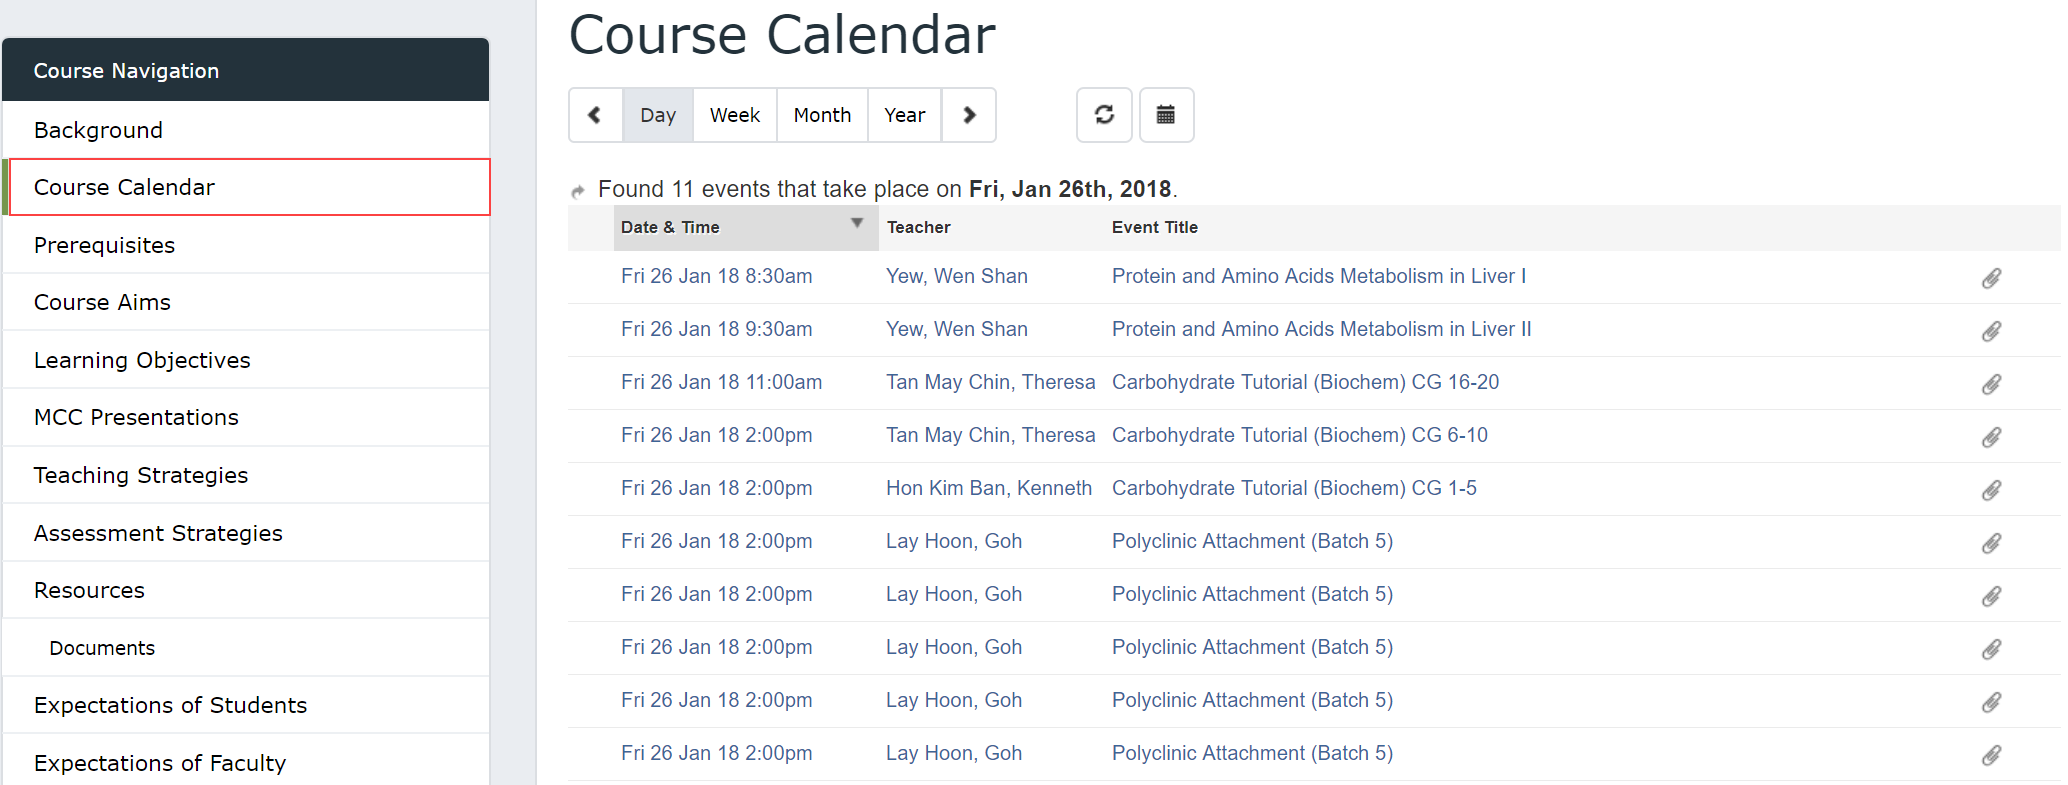The image size is (2068, 785).
Task: Open Documents under Resources
Action: pos(247,648)
